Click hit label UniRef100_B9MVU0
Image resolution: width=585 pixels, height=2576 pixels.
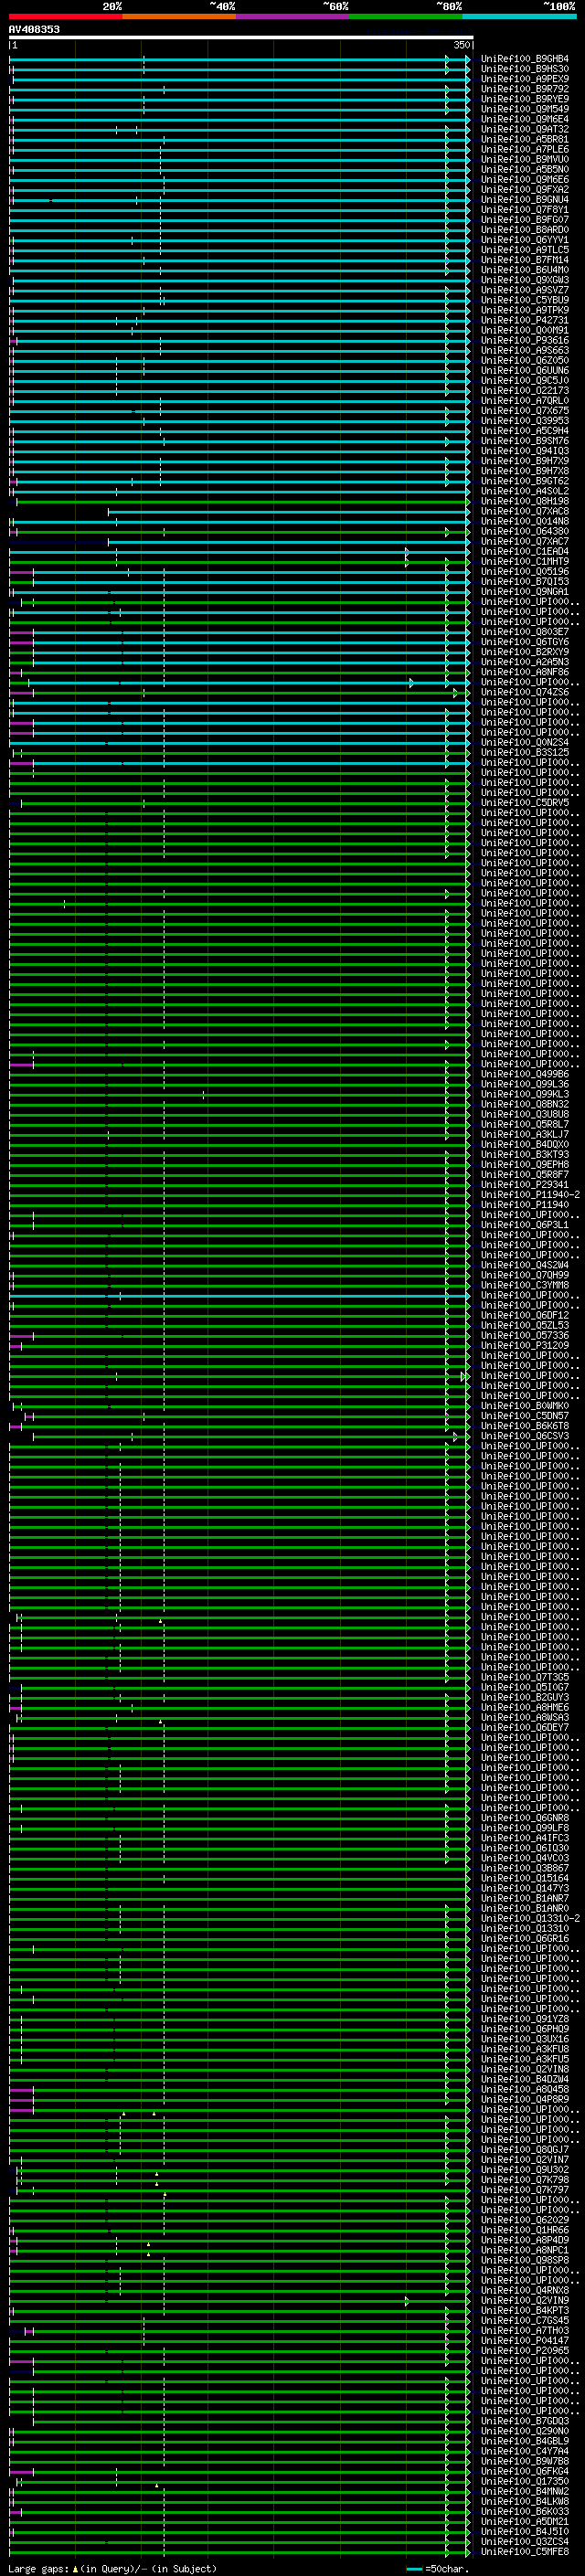click(525, 159)
